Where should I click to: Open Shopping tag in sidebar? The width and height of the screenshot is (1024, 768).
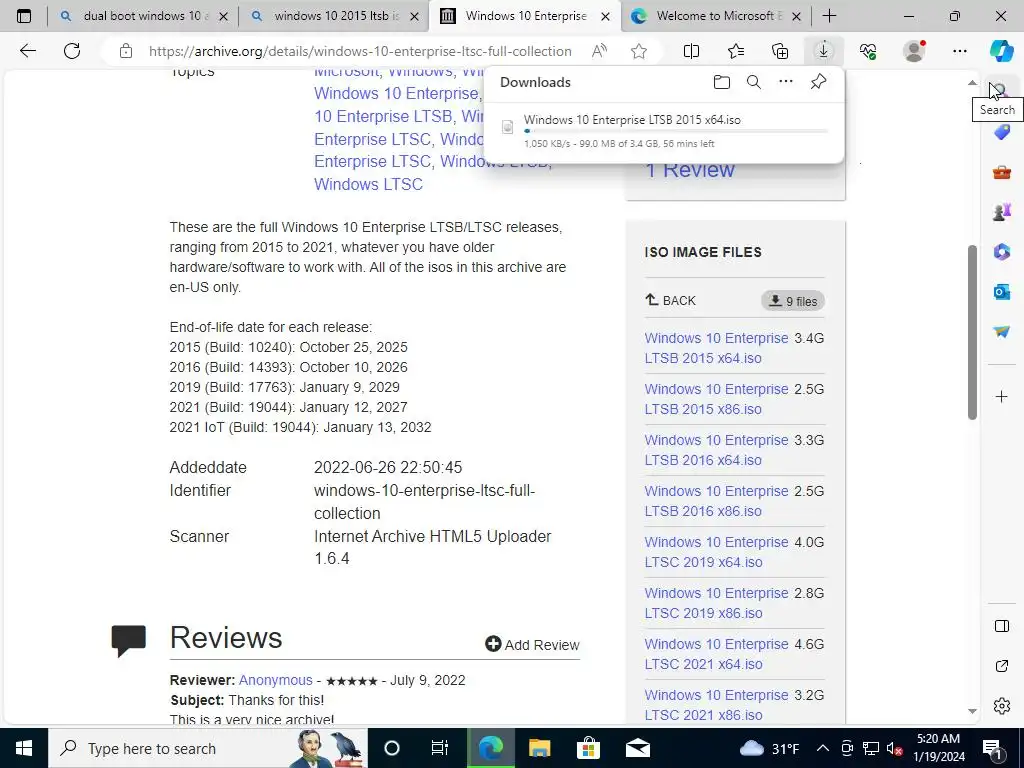point(1002,132)
